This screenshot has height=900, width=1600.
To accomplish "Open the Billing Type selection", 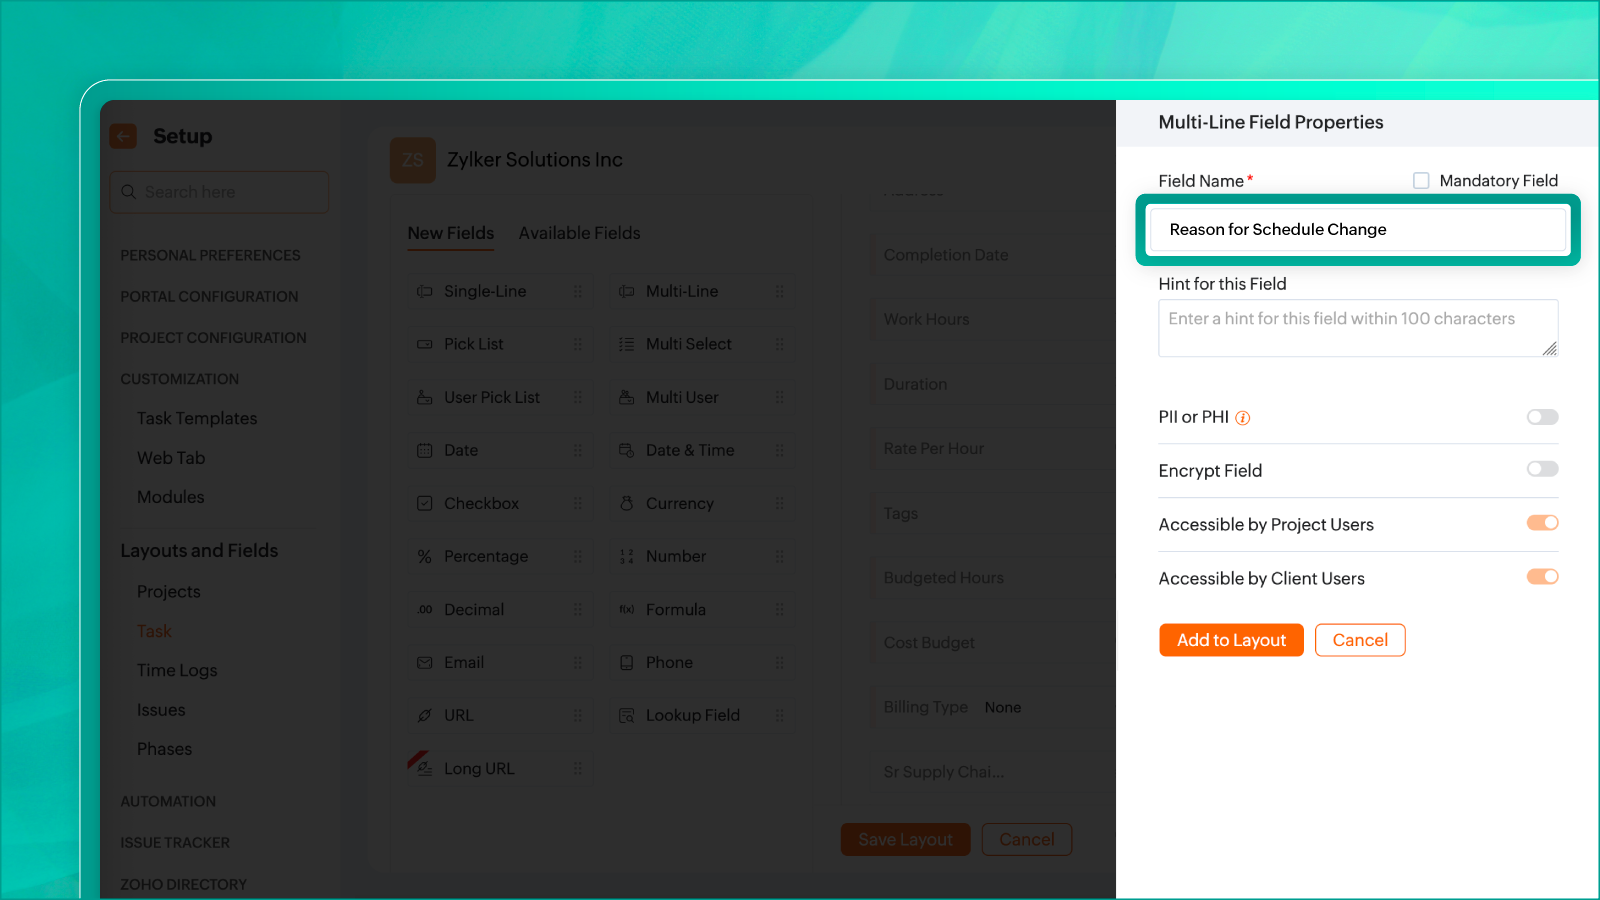I will 1003,707.
